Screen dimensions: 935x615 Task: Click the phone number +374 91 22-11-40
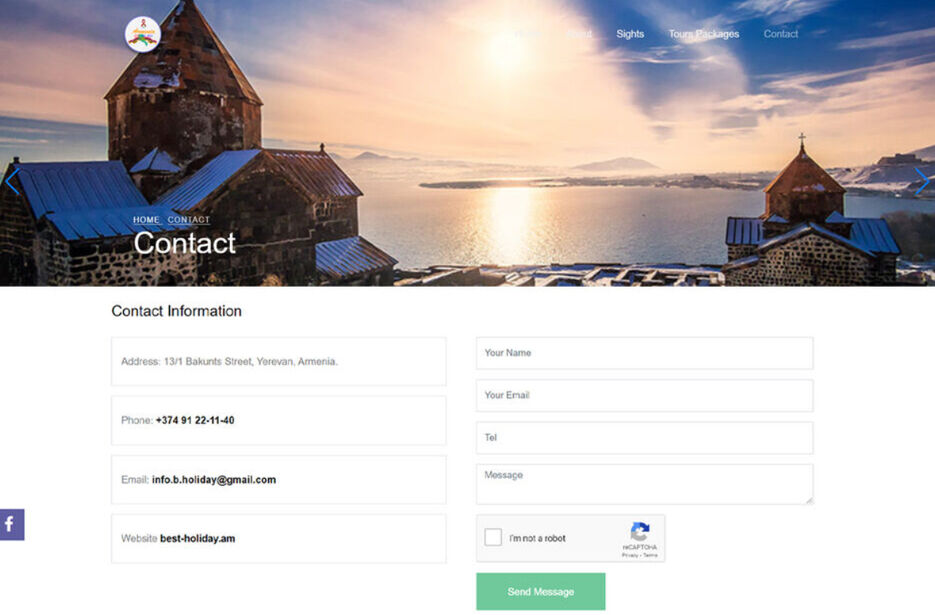point(195,421)
